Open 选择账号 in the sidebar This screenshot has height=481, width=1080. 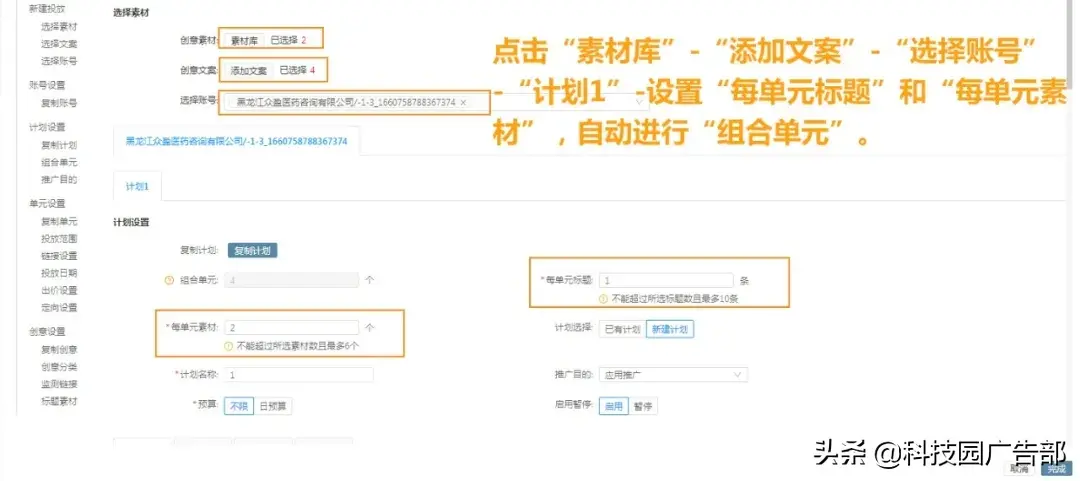click(59, 61)
